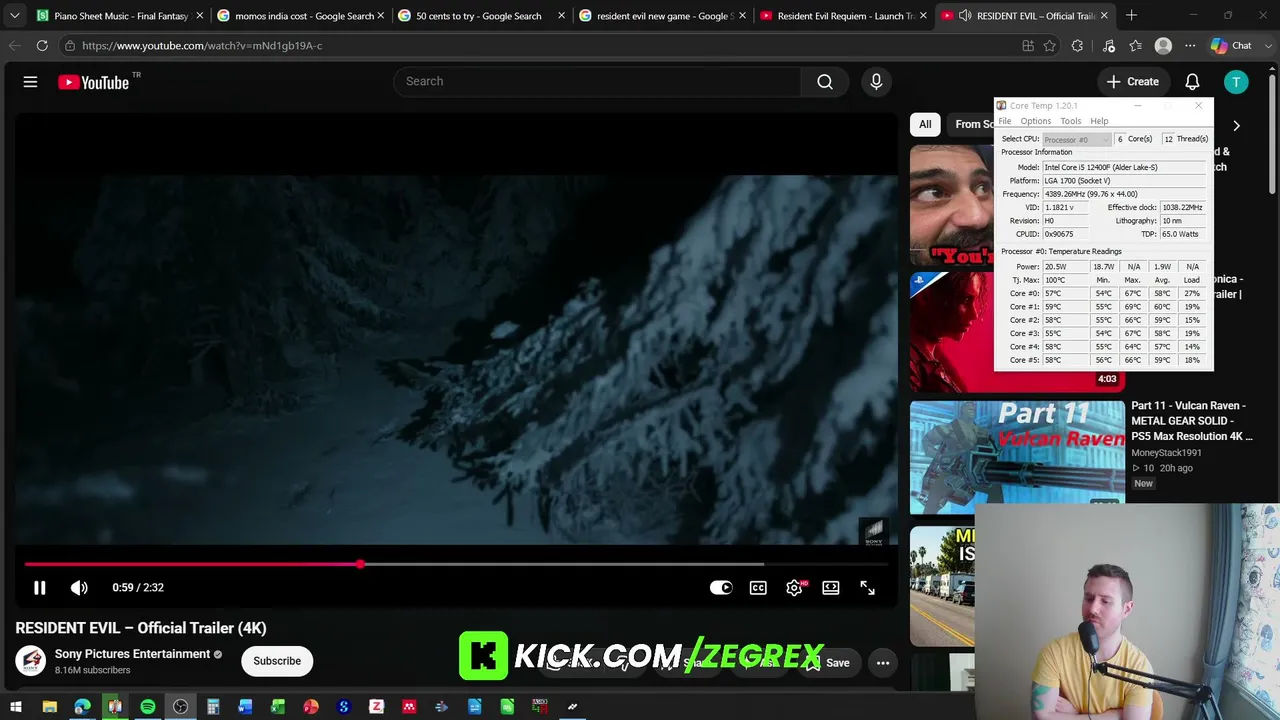The image size is (1280, 720).
Task: Open the Copilot Chat button
Action: [1232, 46]
